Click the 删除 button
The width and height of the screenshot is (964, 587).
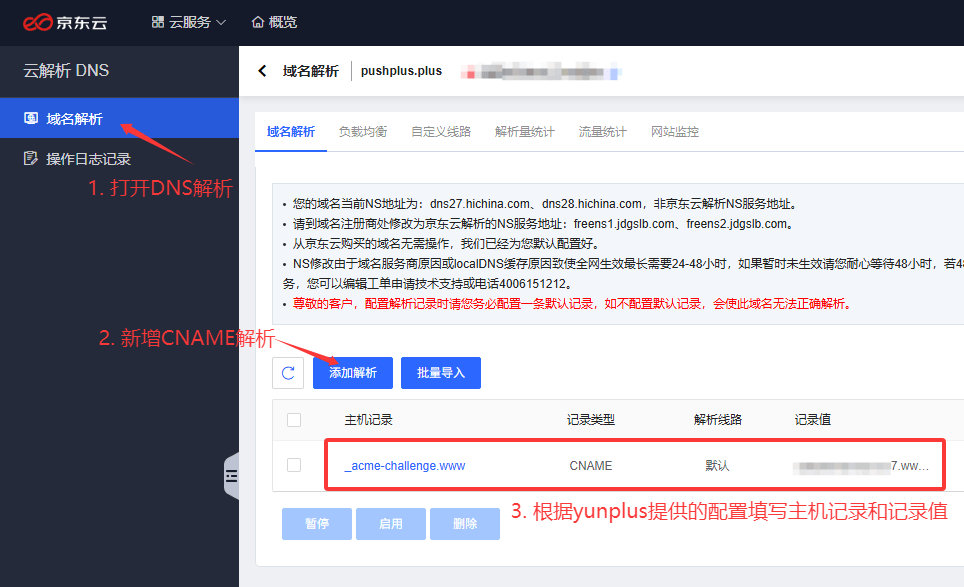(x=465, y=524)
